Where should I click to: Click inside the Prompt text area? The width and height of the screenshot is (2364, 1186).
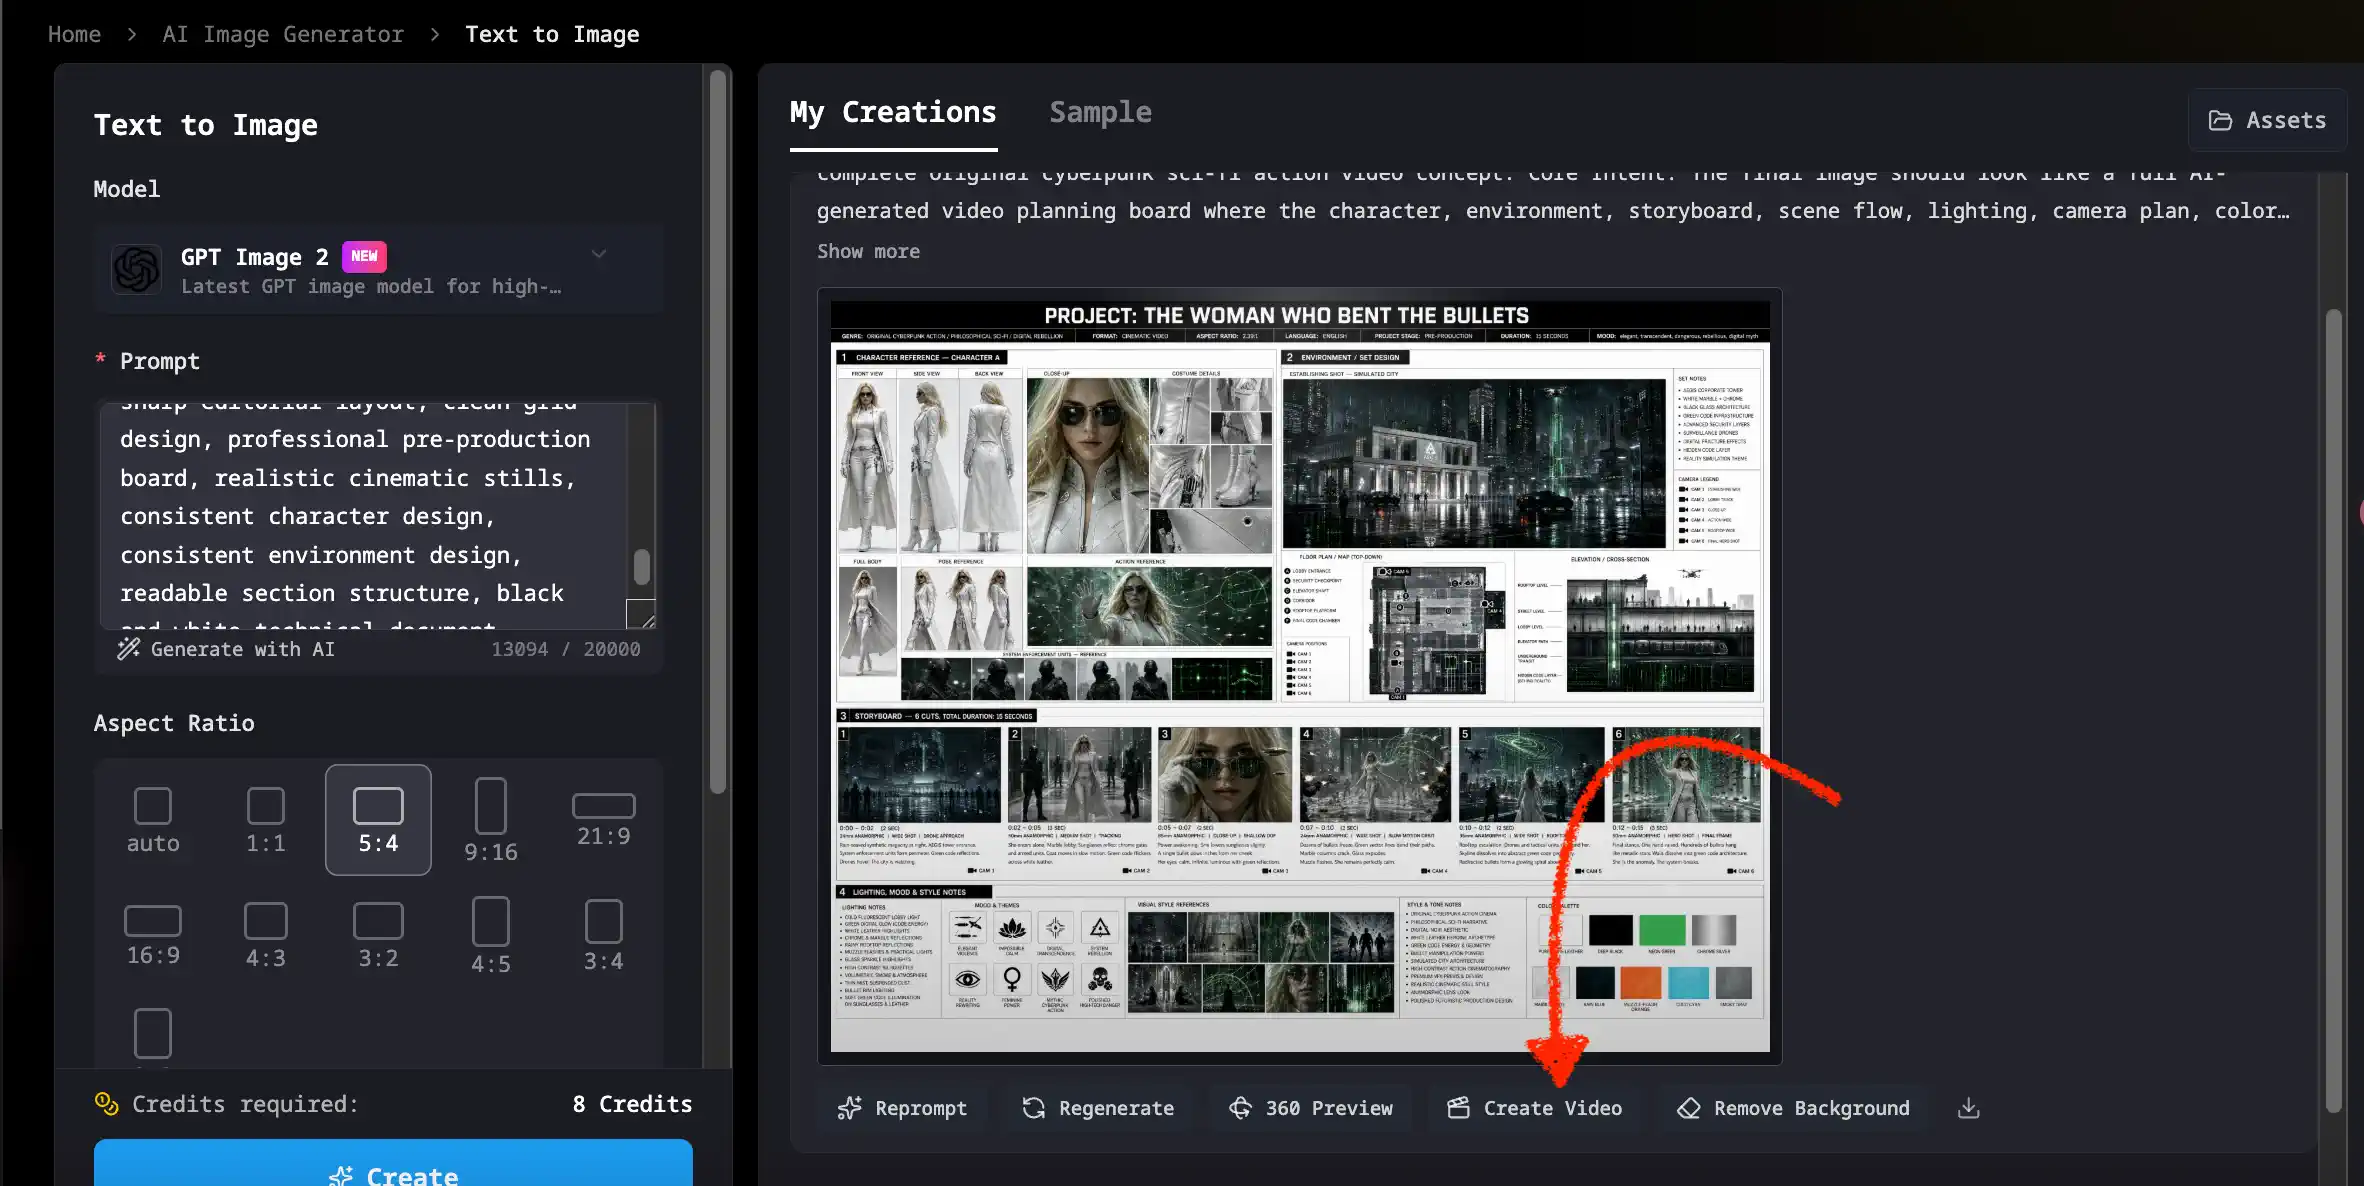click(365, 516)
